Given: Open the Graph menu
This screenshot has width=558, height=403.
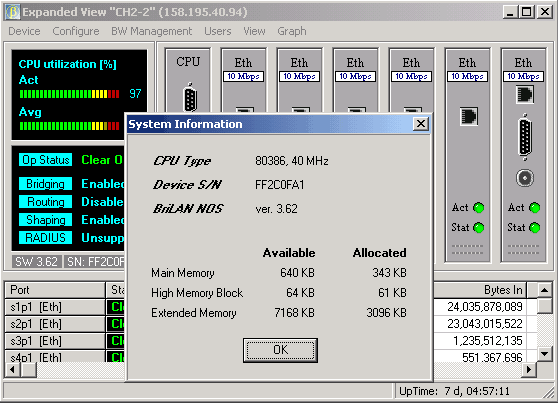Looking at the screenshot, I should tap(292, 31).
